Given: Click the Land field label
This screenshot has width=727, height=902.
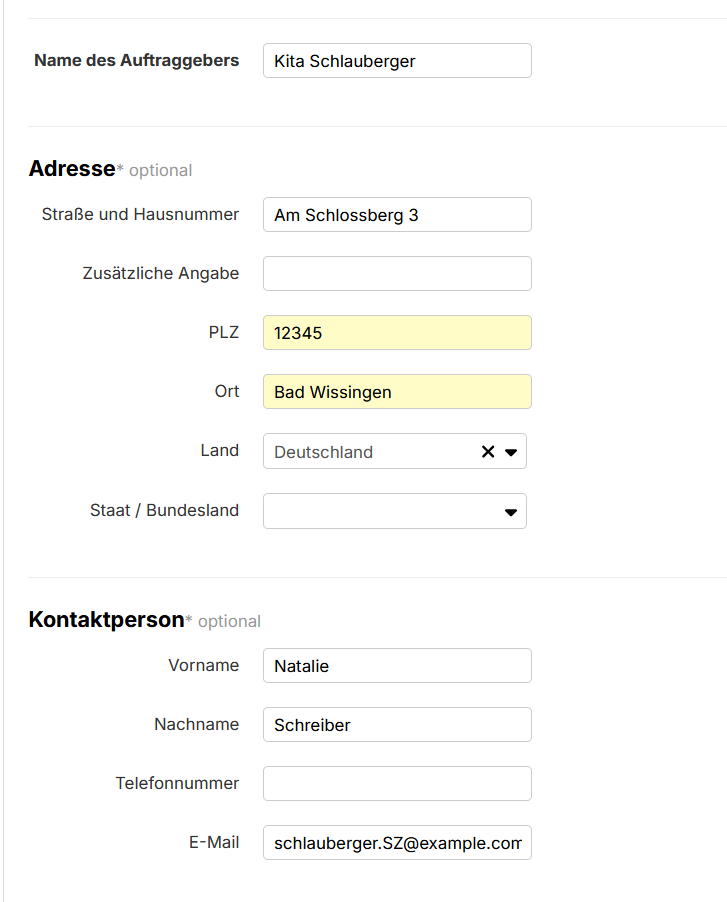Looking at the screenshot, I should 220,450.
